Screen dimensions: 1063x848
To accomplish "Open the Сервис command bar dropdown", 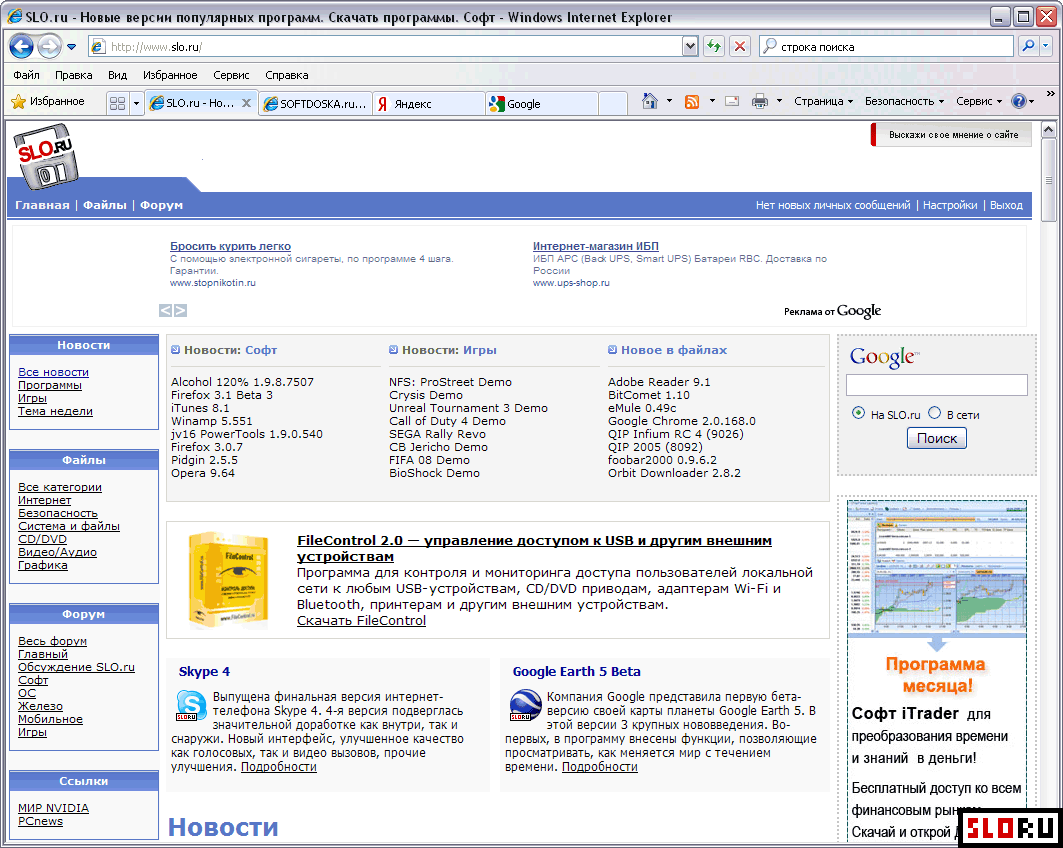I will [979, 101].
